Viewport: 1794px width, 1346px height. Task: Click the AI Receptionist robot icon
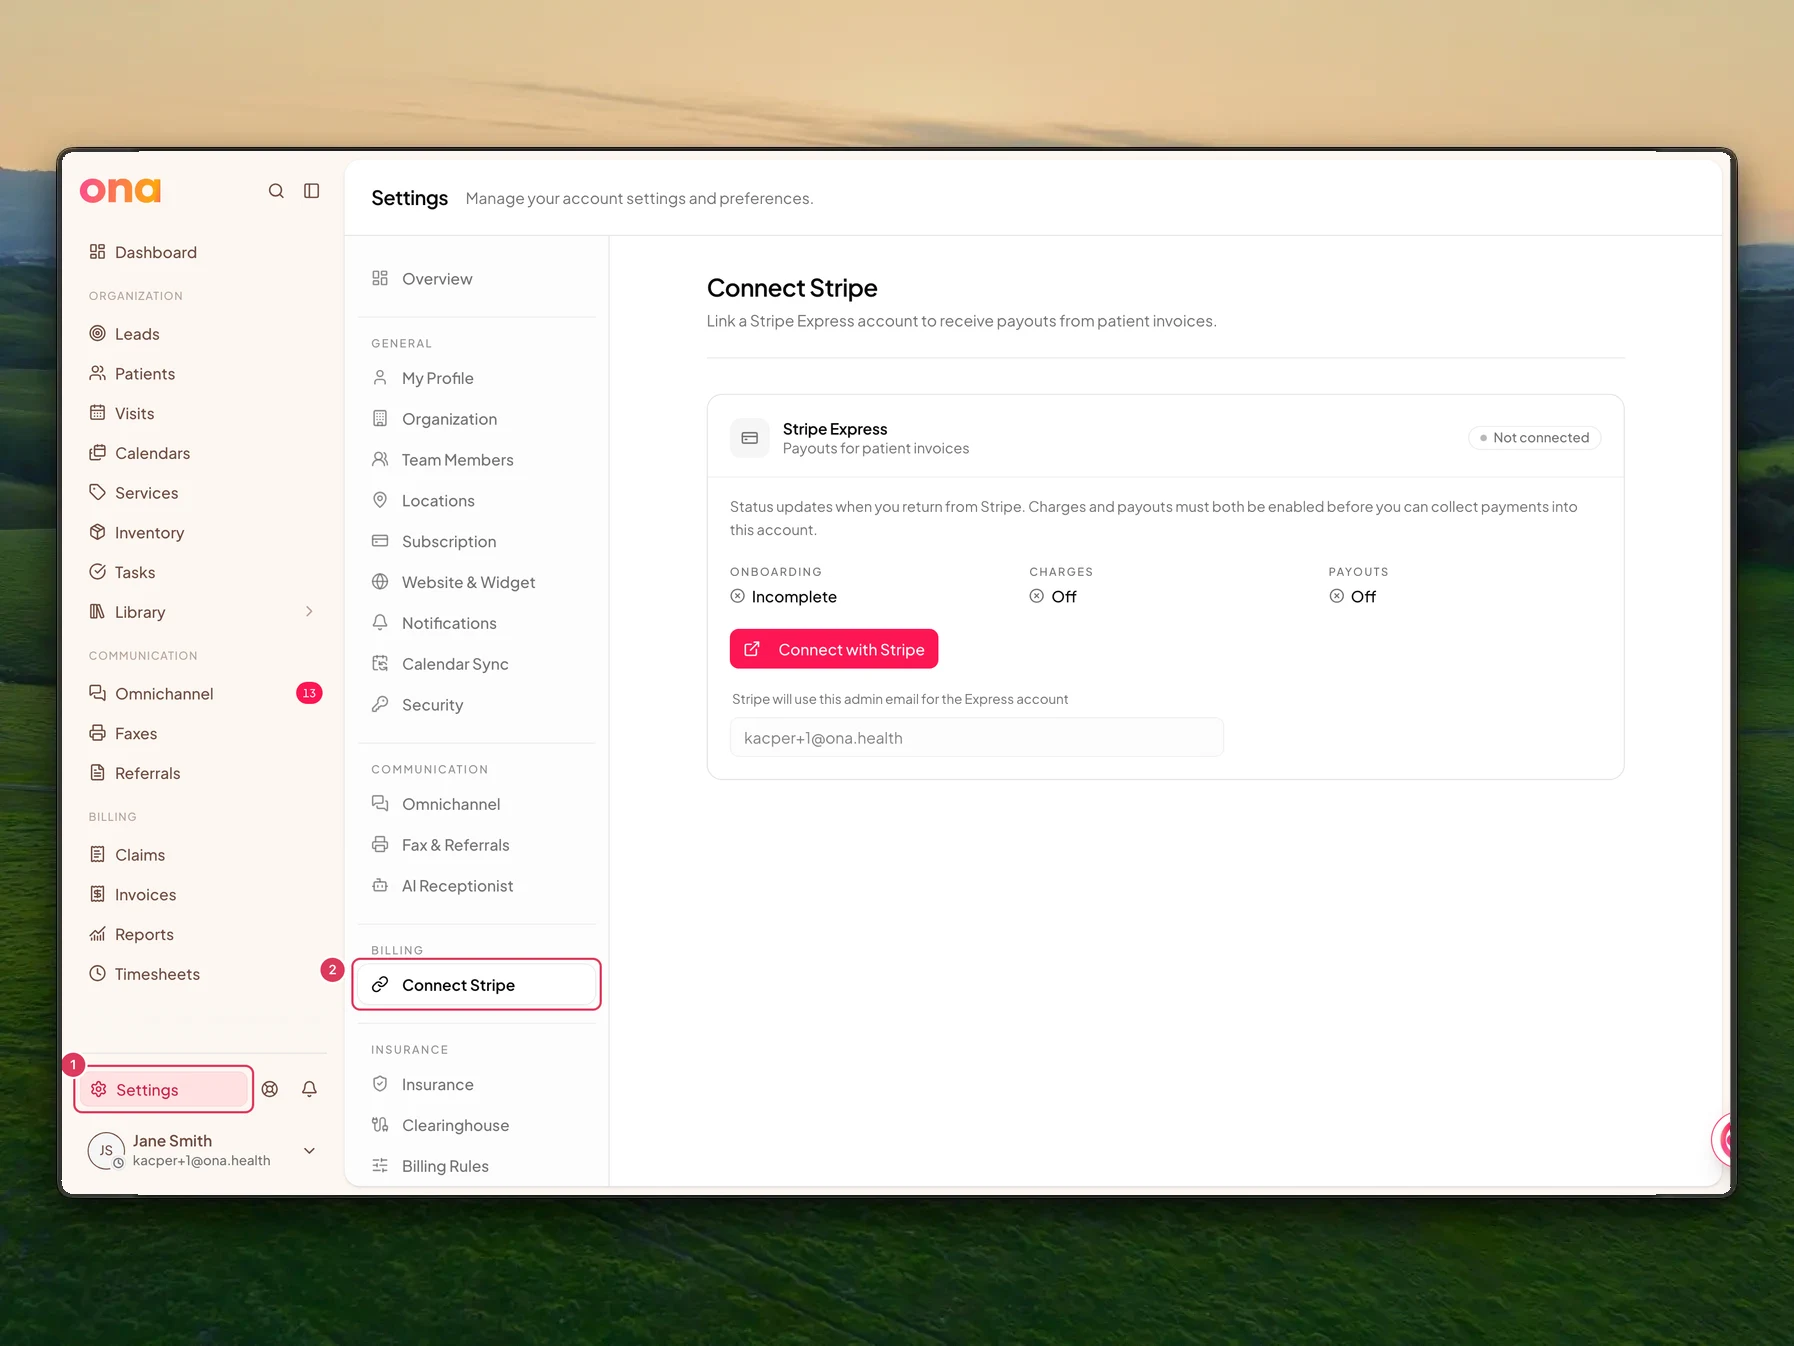(380, 885)
